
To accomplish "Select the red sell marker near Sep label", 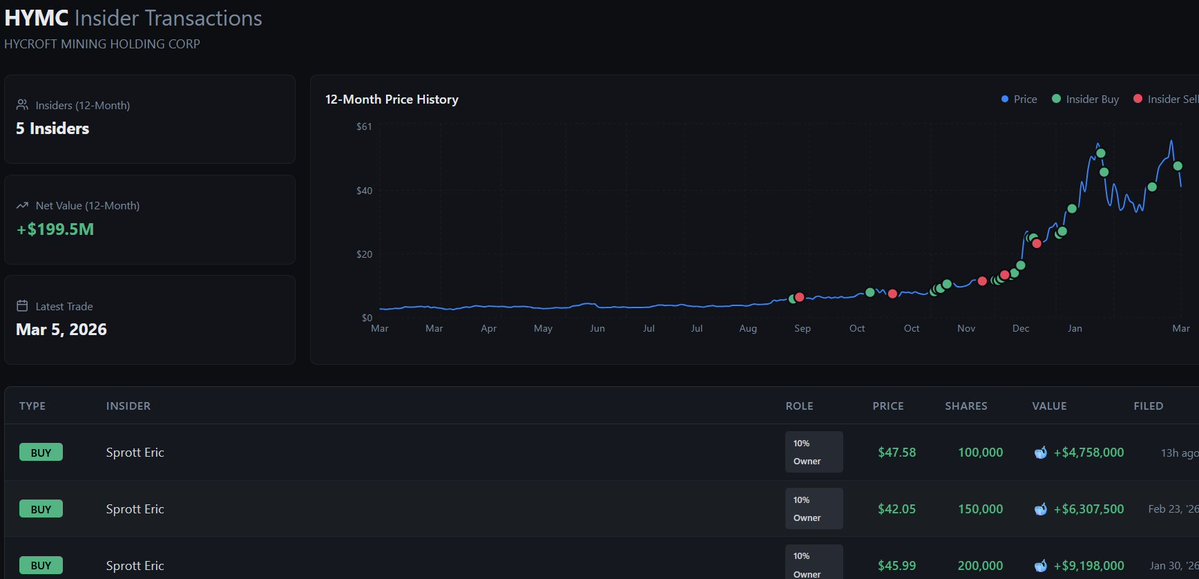I will pyautogui.click(x=800, y=297).
